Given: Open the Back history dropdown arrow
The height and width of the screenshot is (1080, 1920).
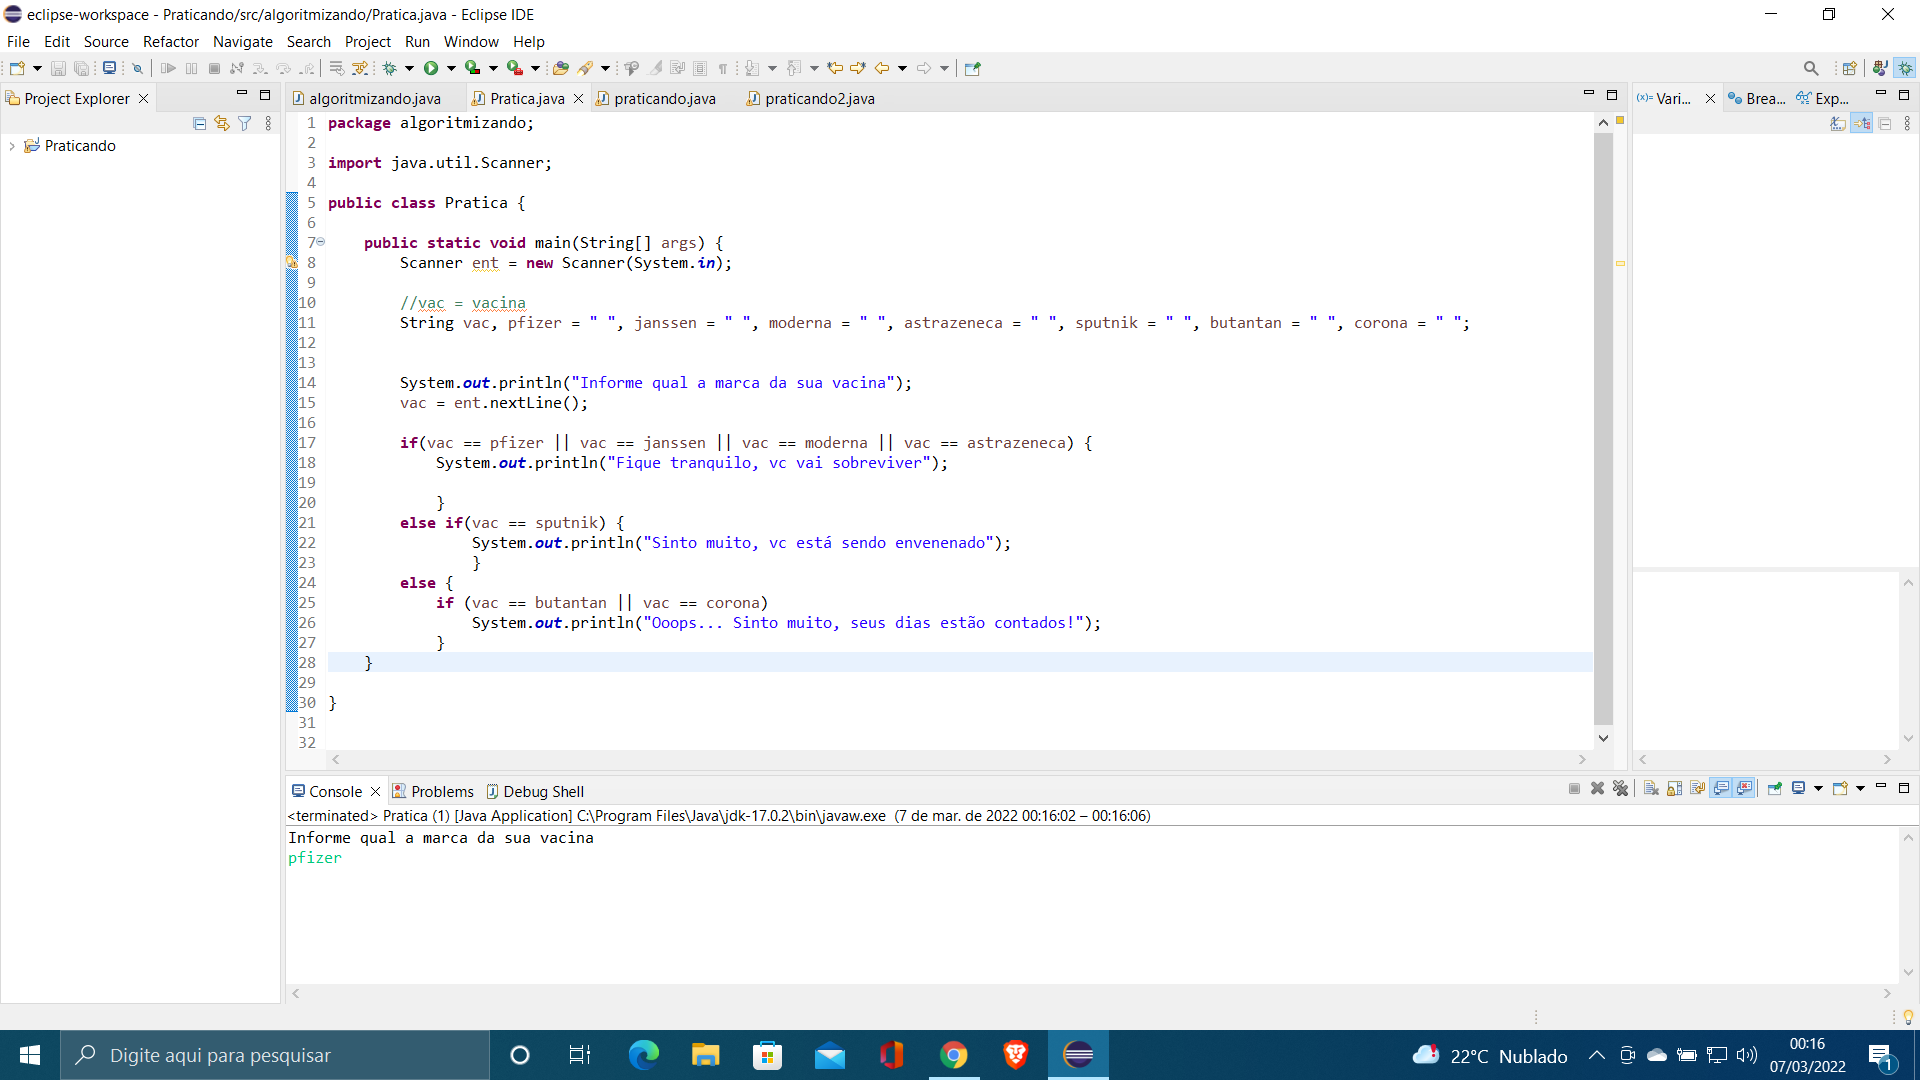Looking at the screenshot, I should [902, 68].
